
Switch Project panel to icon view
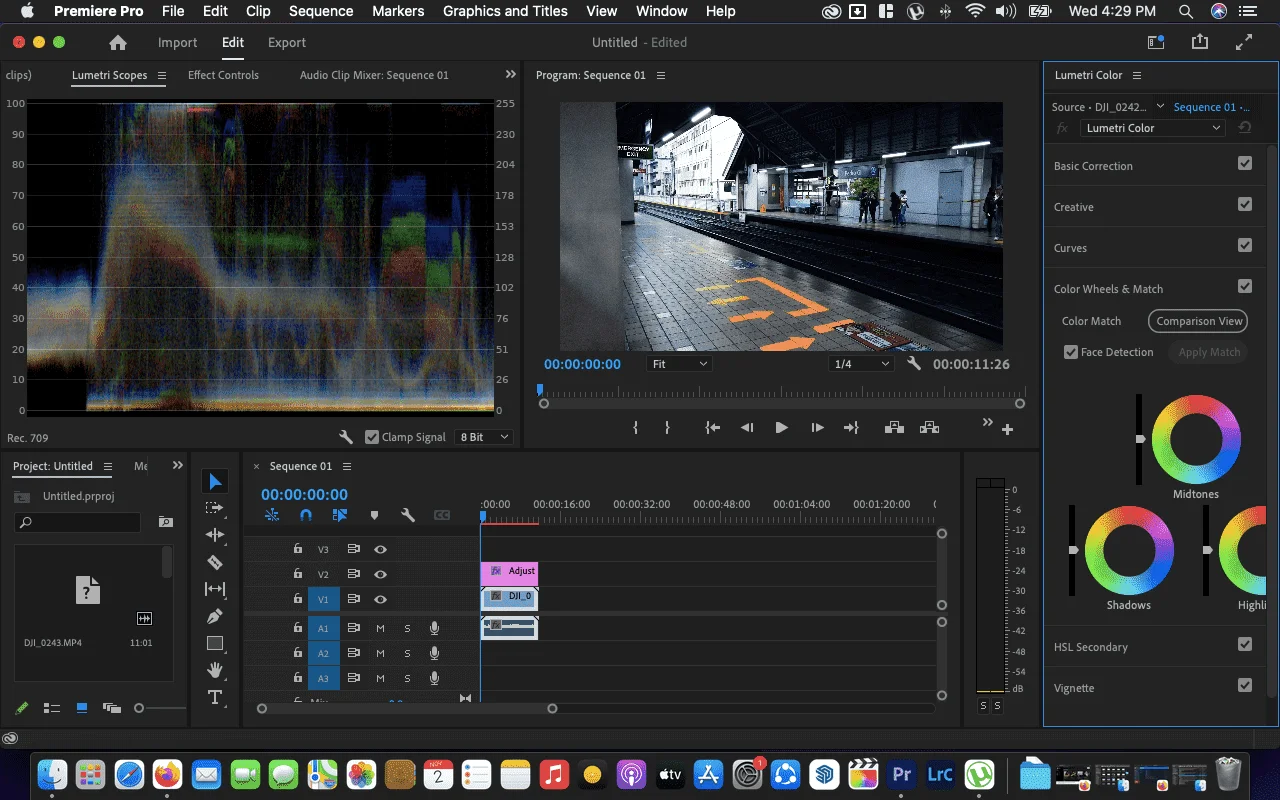point(82,708)
